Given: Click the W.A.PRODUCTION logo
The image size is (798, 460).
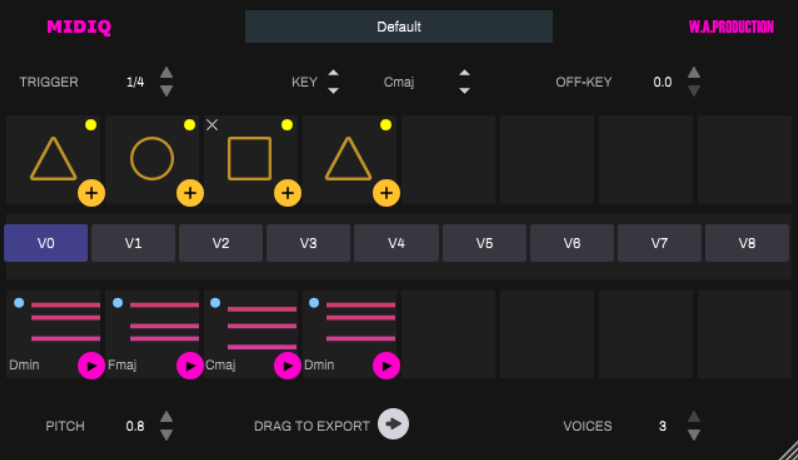Looking at the screenshot, I should pos(731,26).
